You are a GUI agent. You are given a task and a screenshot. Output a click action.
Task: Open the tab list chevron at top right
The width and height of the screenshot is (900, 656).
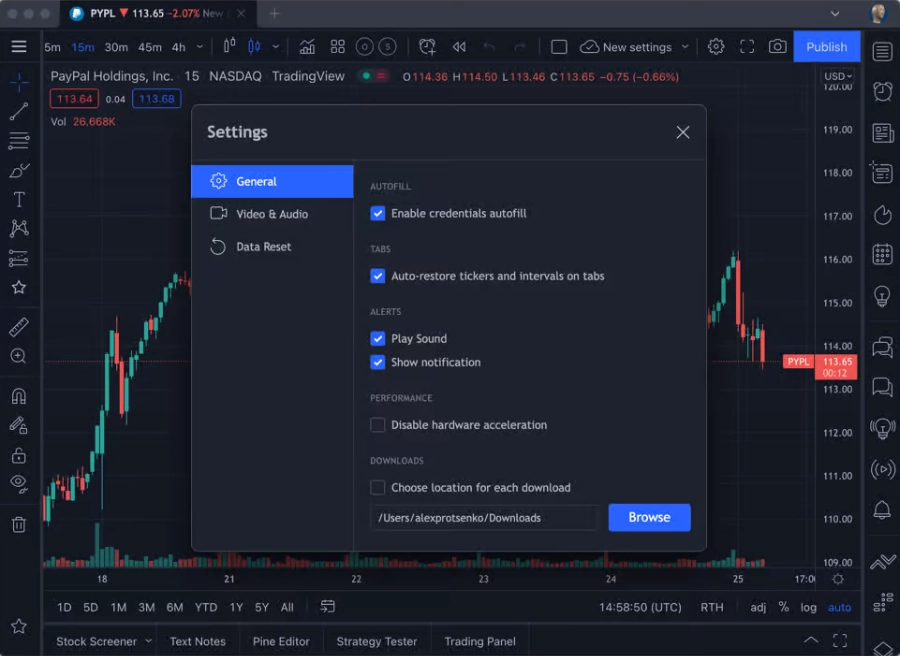(835, 13)
